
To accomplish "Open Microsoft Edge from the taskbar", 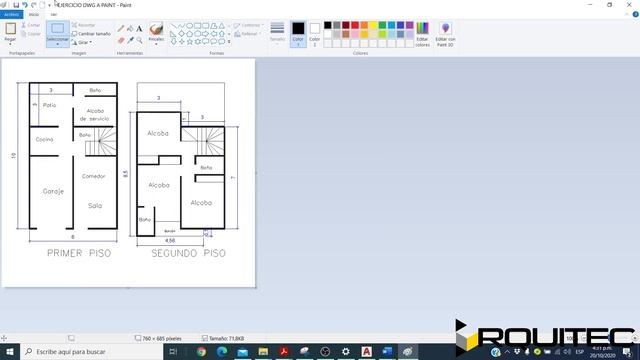I will (x=222, y=351).
